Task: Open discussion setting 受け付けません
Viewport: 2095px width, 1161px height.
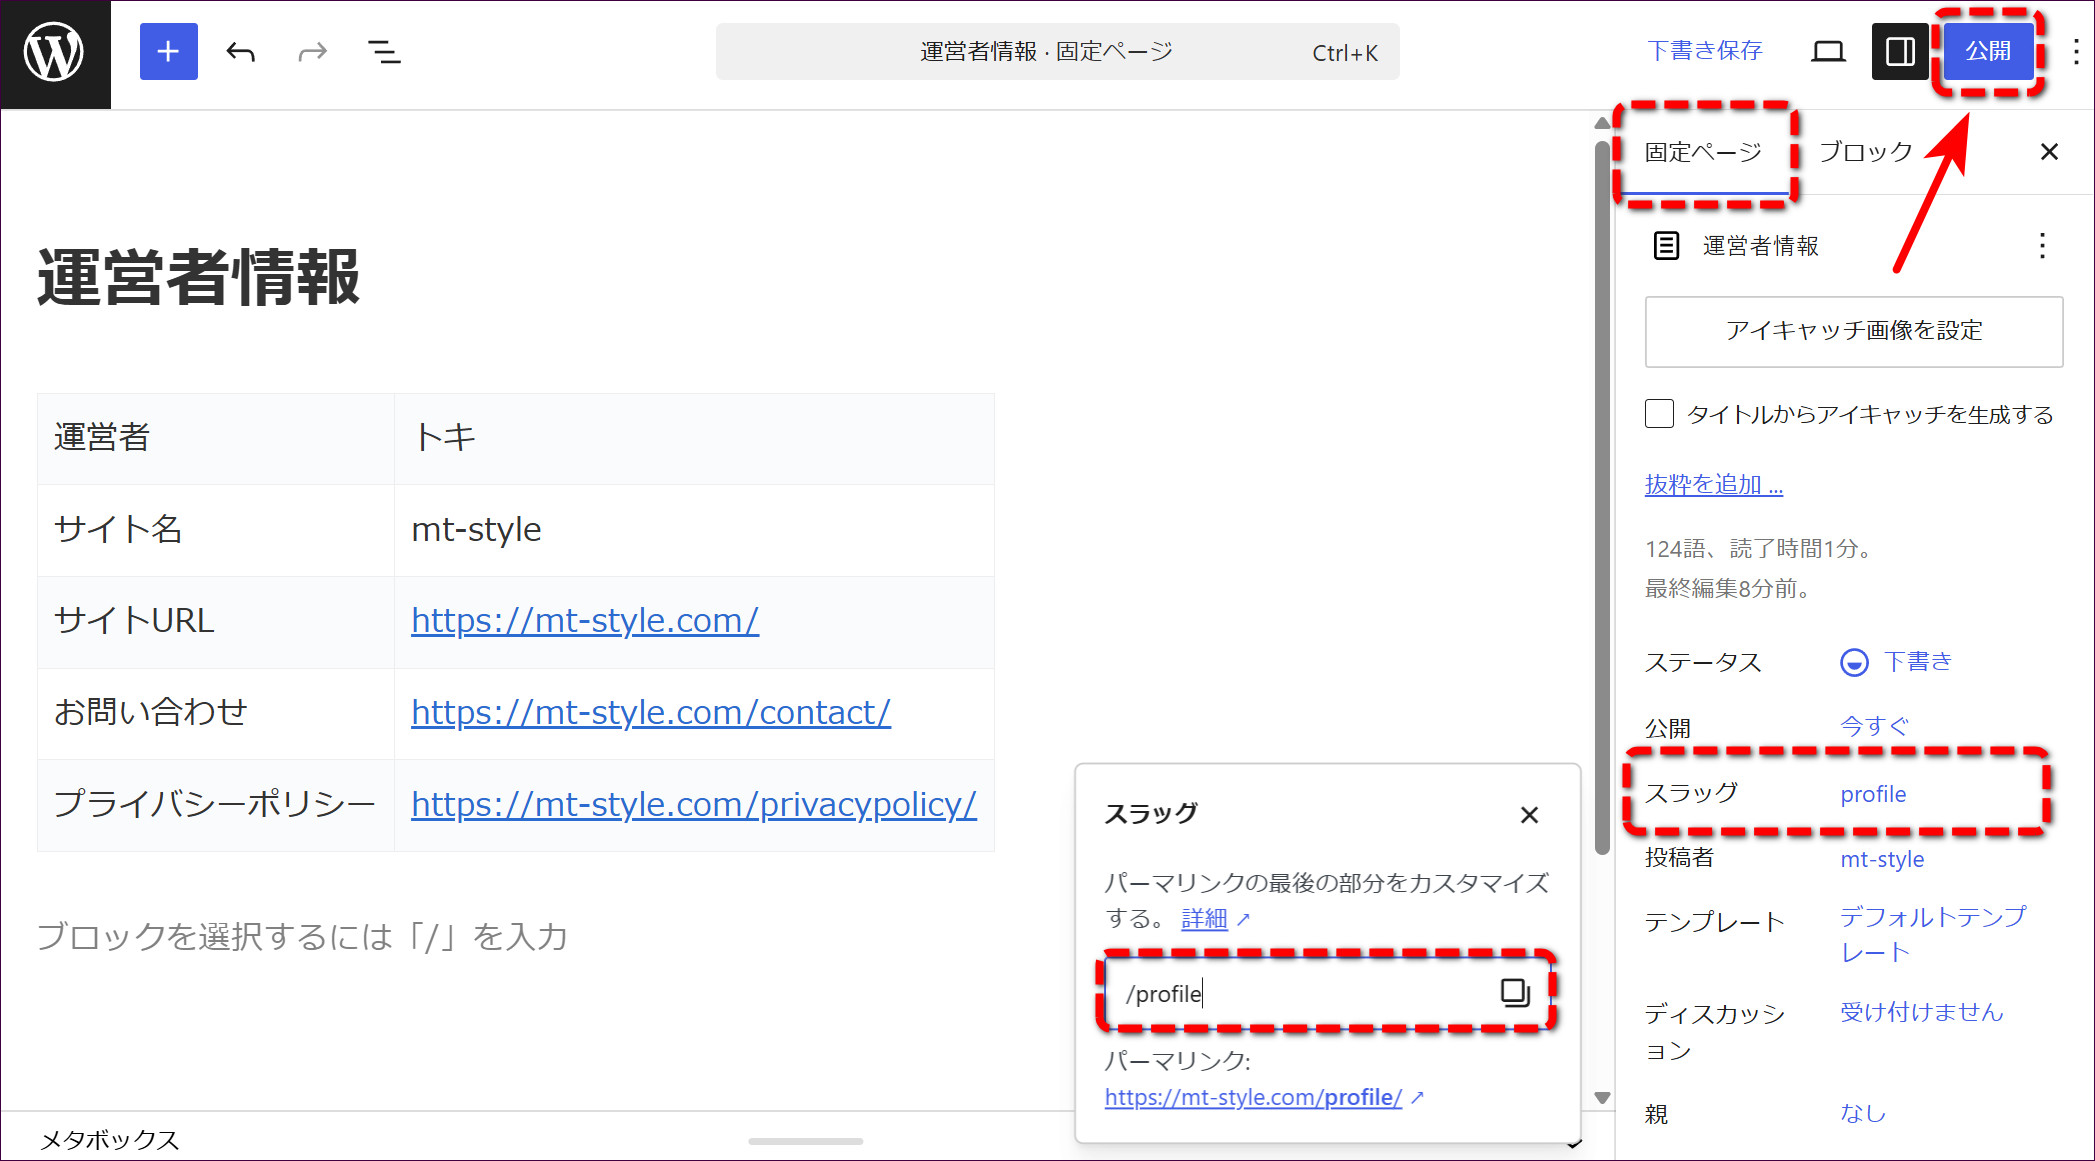Action: point(1921,1012)
